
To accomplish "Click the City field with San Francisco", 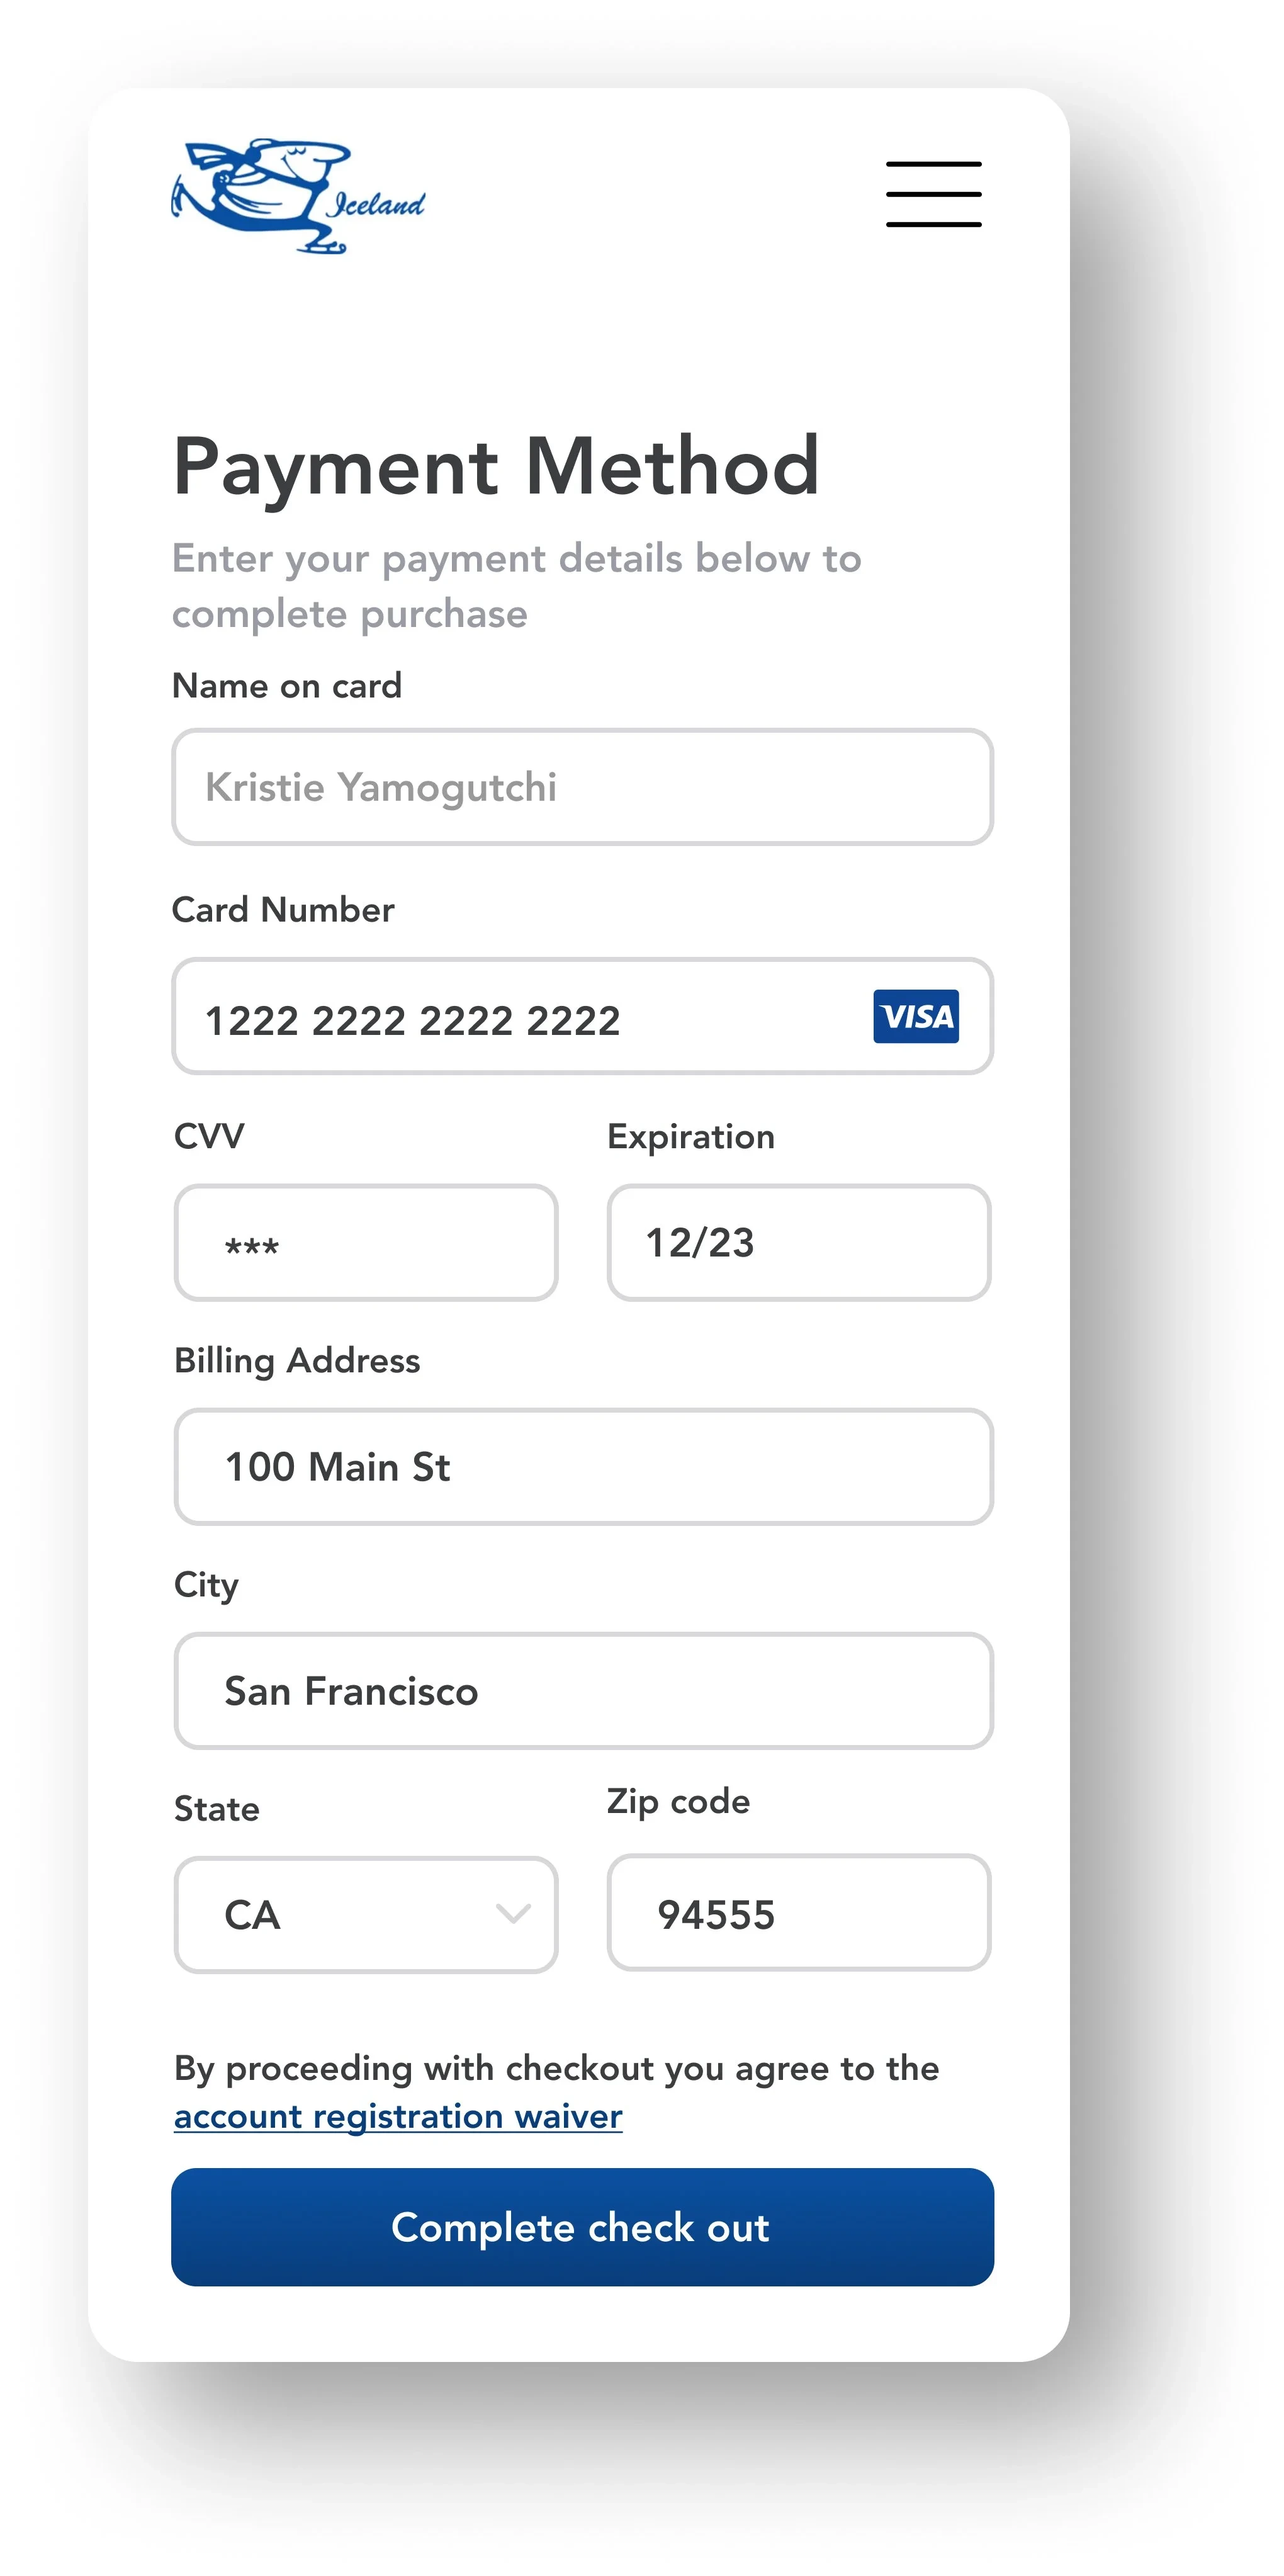I will (x=583, y=1691).
